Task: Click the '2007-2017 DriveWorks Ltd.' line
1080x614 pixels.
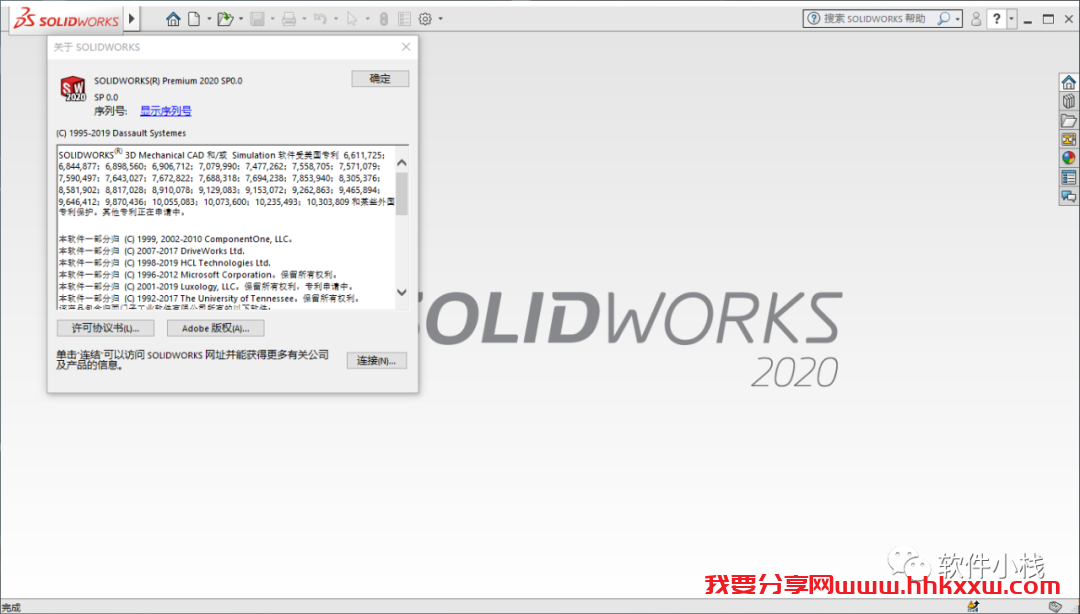Action: click(x=152, y=251)
